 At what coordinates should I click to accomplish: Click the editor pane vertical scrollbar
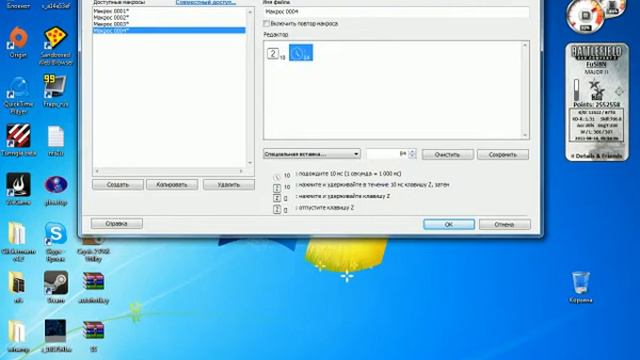[x=525, y=90]
